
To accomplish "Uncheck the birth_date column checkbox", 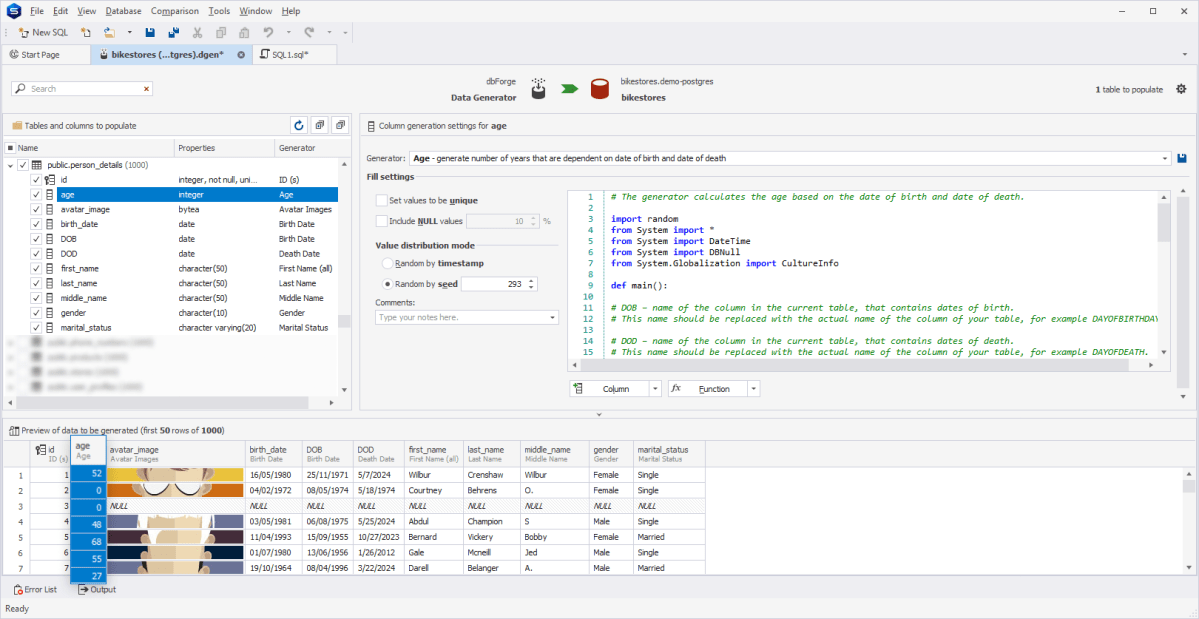I will point(36,224).
